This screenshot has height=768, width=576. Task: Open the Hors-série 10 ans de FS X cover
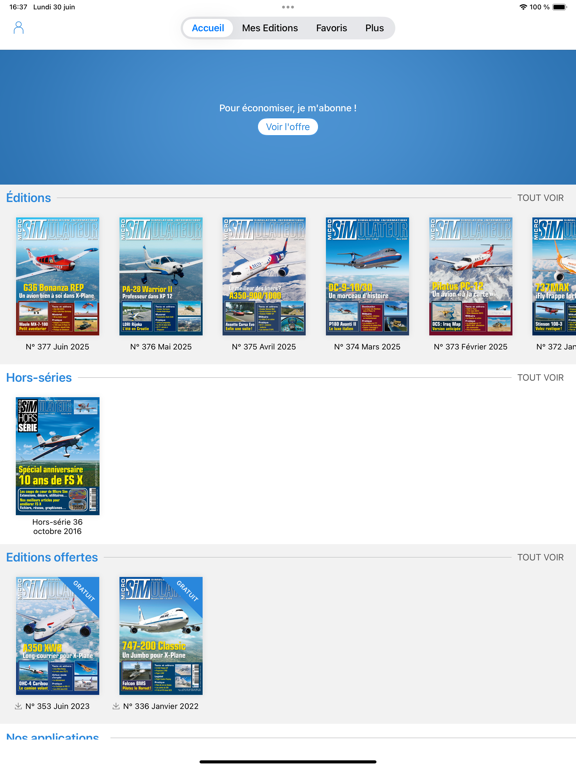pos(57,456)
